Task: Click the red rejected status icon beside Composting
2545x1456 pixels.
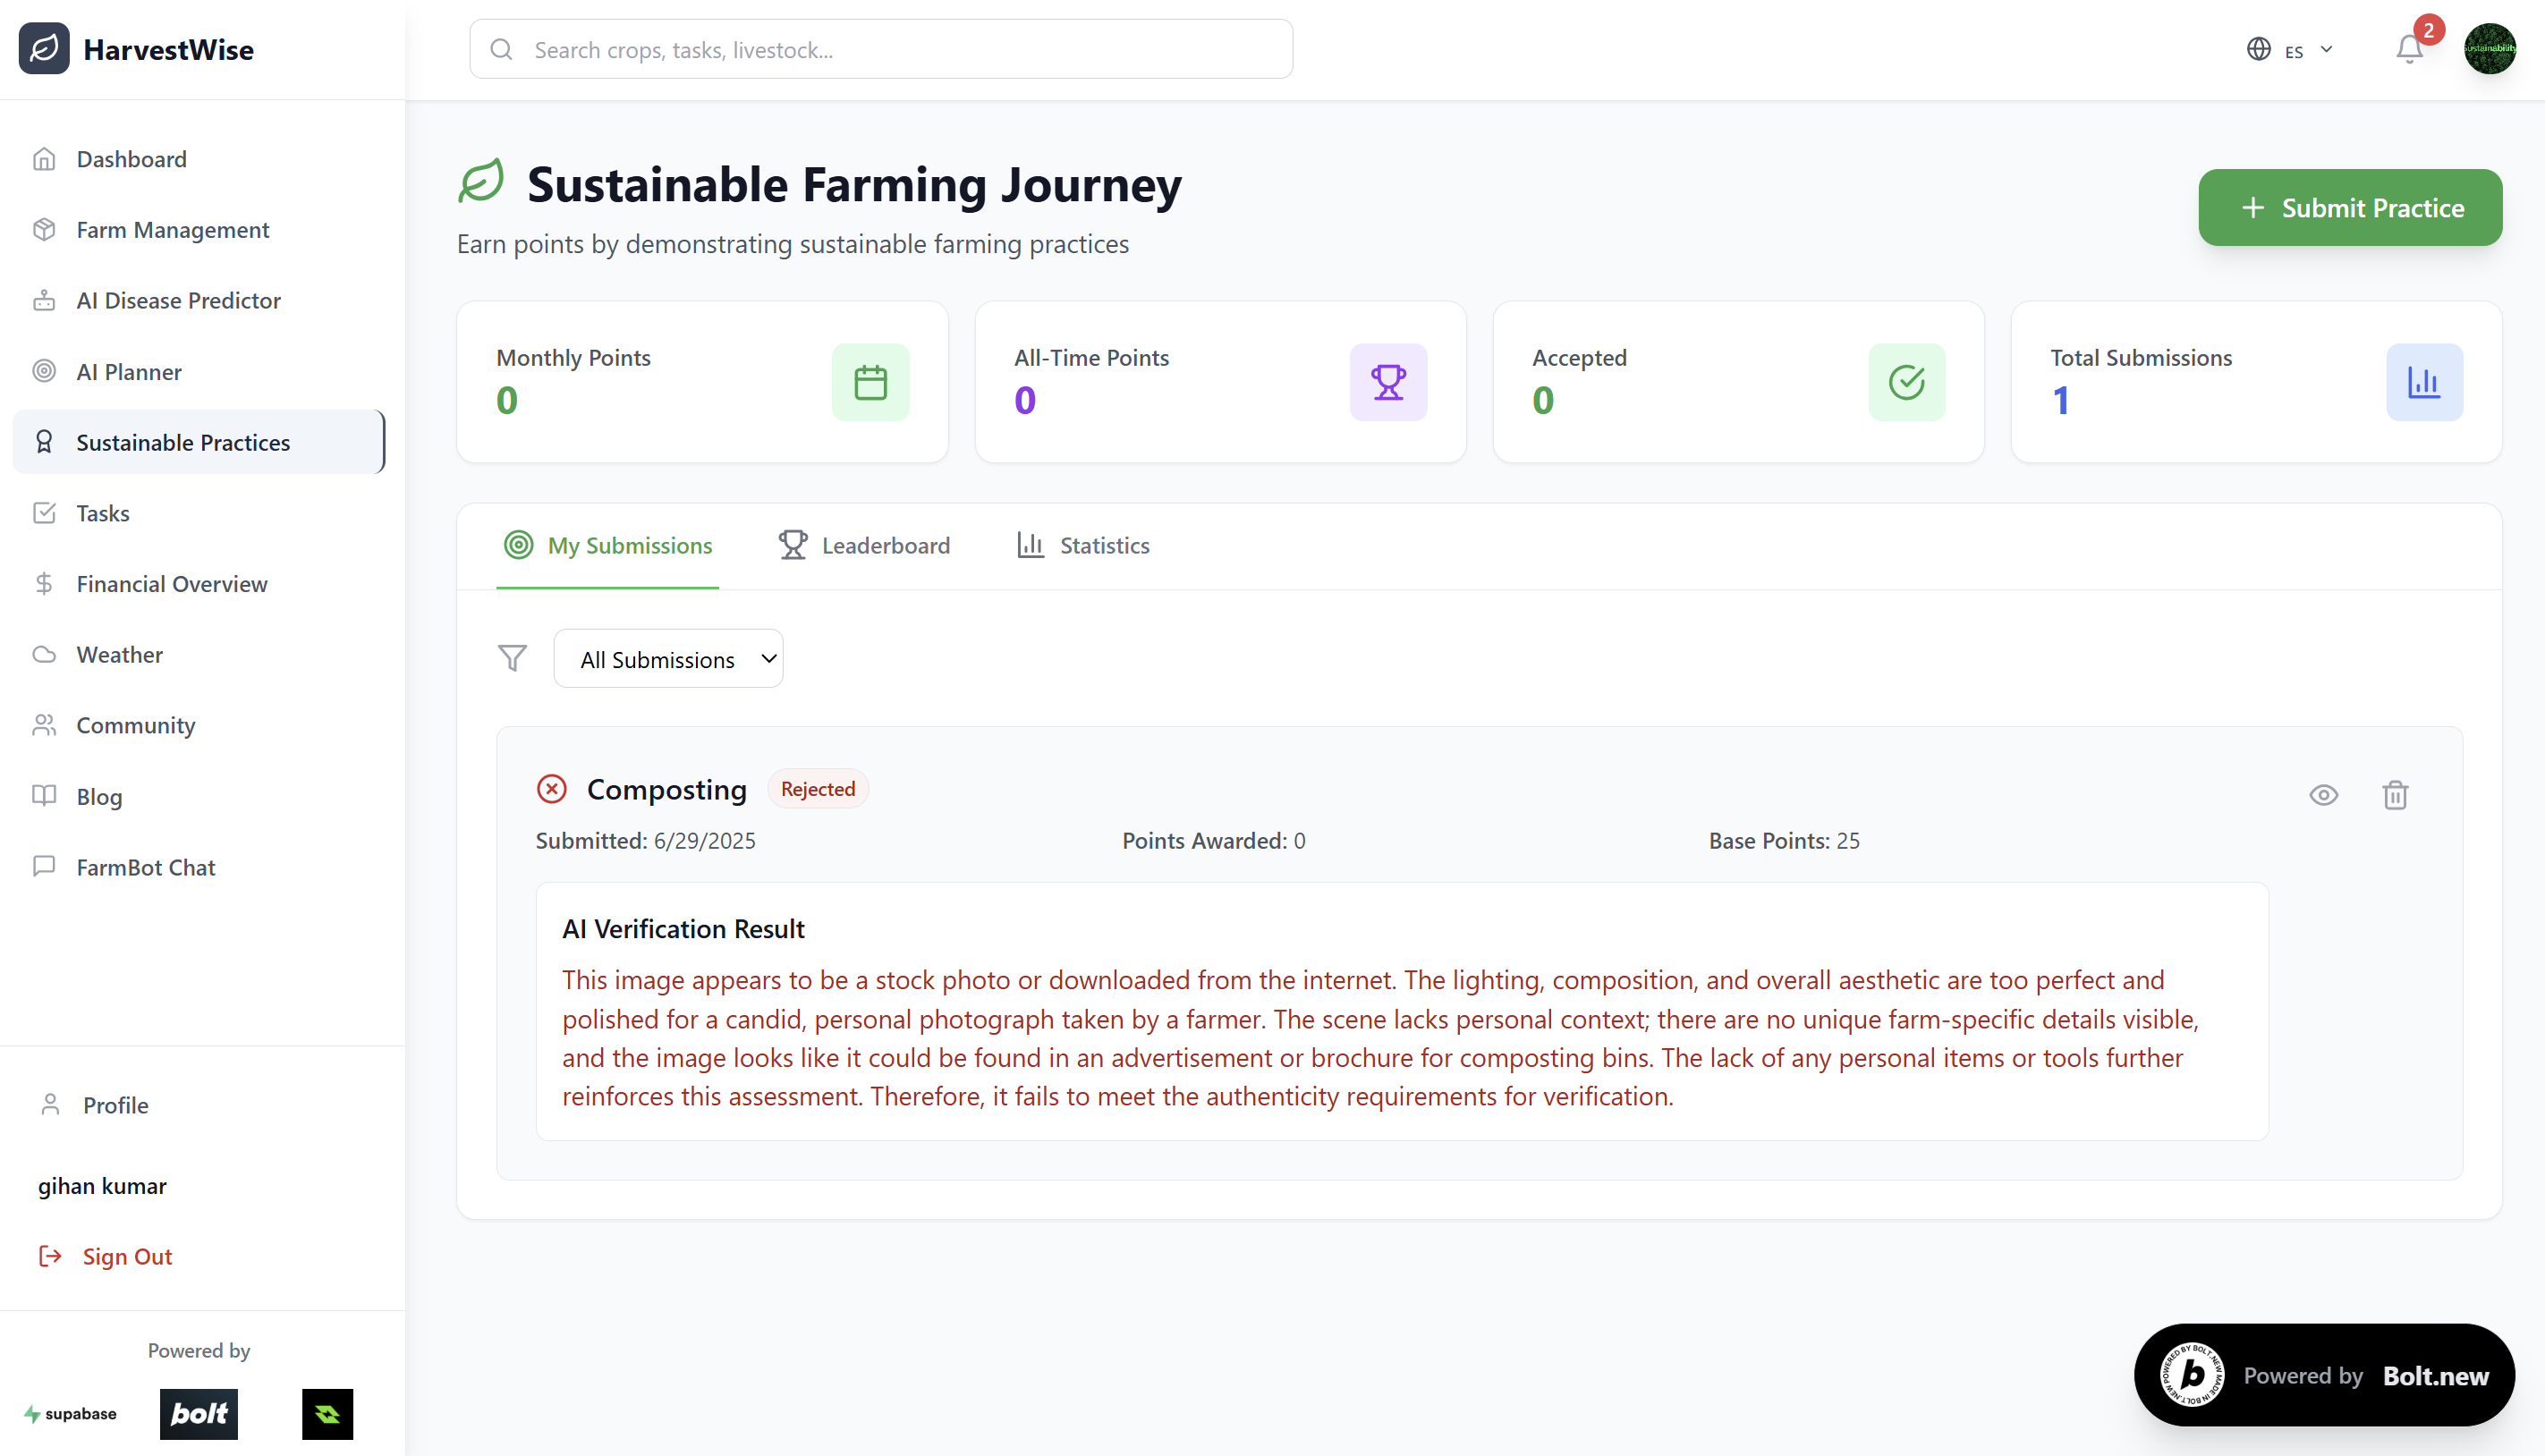Action: pos(551,789)
